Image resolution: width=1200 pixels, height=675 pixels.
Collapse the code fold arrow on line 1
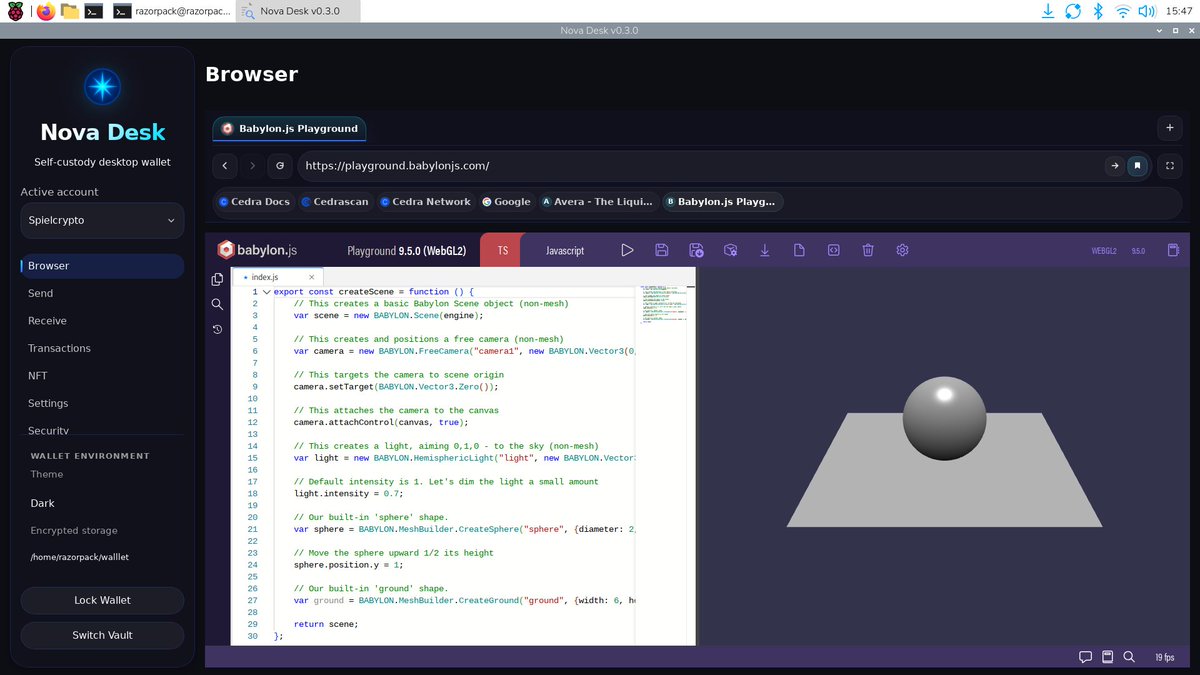[266, 292]
